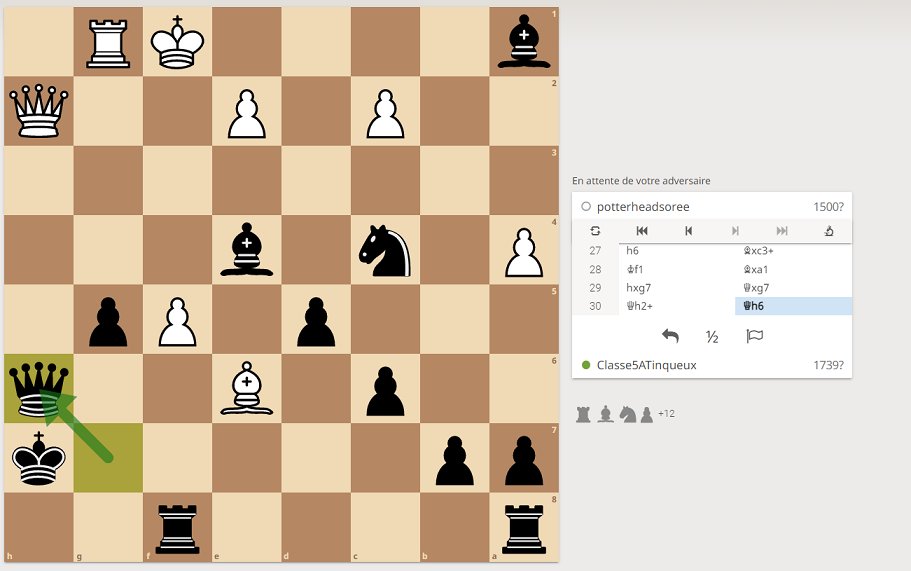
Task: Resign using the flag icon
Action: tap(754, 336)
